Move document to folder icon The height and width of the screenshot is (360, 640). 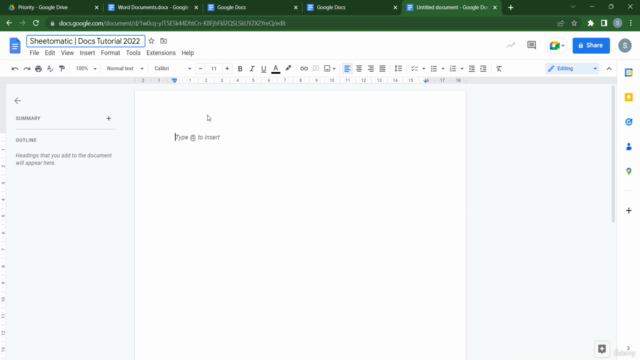coord(164,41)
